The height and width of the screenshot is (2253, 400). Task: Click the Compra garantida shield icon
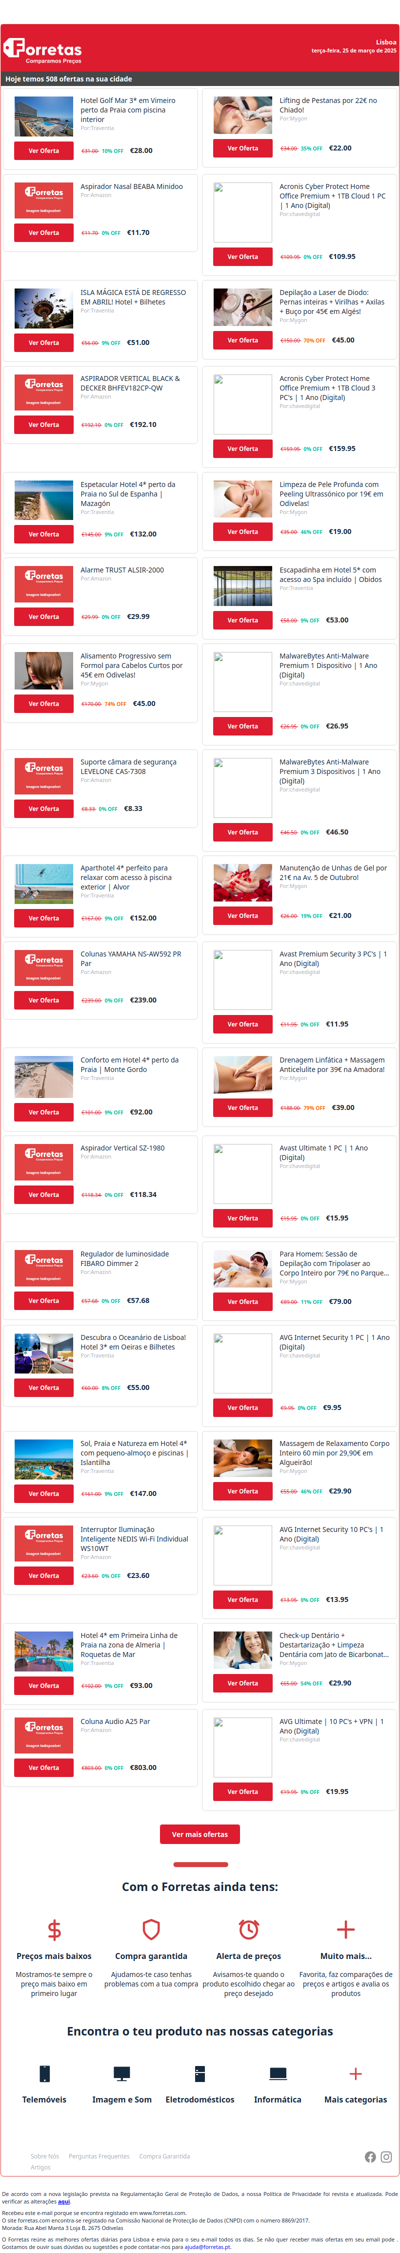coord(151,1929)
